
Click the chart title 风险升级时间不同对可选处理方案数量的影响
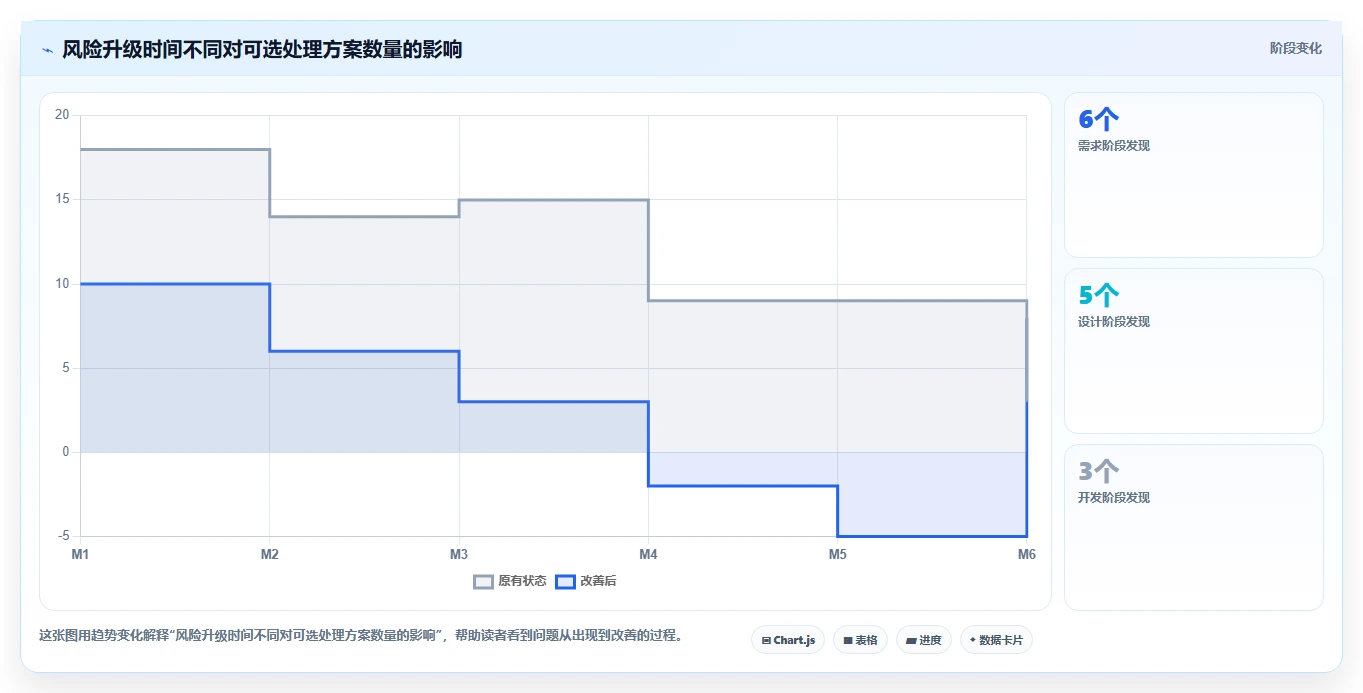(262, 49)
